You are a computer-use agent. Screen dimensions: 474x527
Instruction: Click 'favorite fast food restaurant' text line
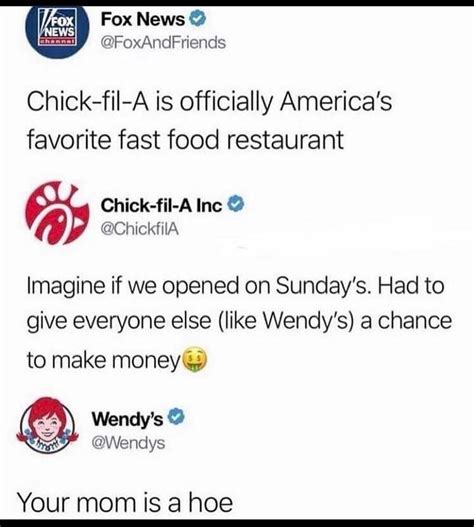click(x=185, y=139)
